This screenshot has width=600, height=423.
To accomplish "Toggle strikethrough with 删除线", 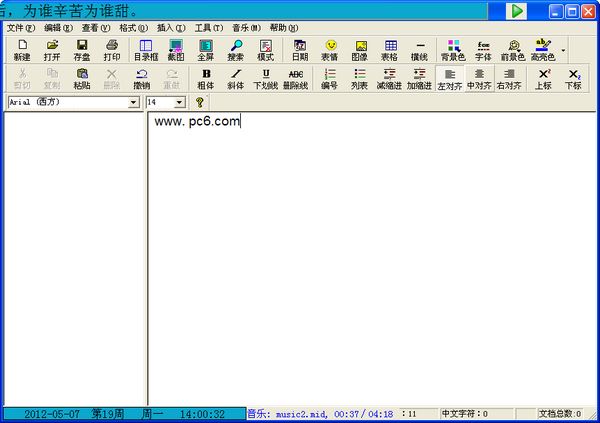I will pyautogui.click(x=295, y=78).
